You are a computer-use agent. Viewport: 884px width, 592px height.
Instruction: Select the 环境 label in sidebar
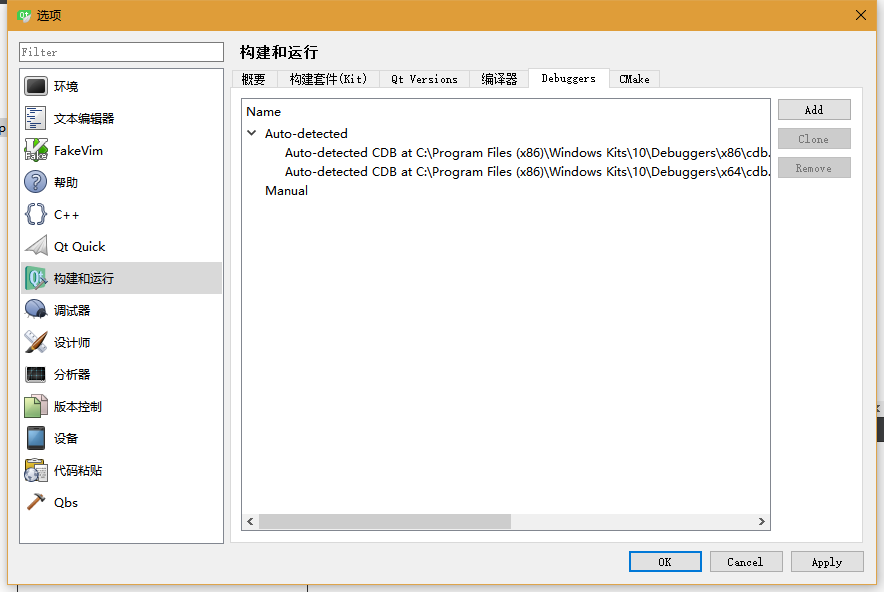[66, 86]
